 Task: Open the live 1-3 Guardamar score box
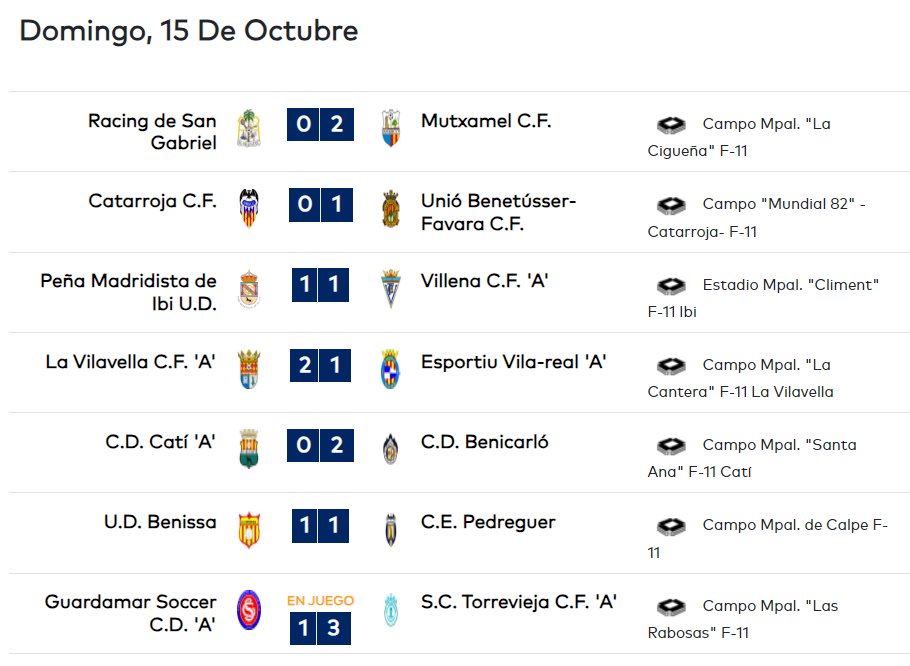click(320, 628)
